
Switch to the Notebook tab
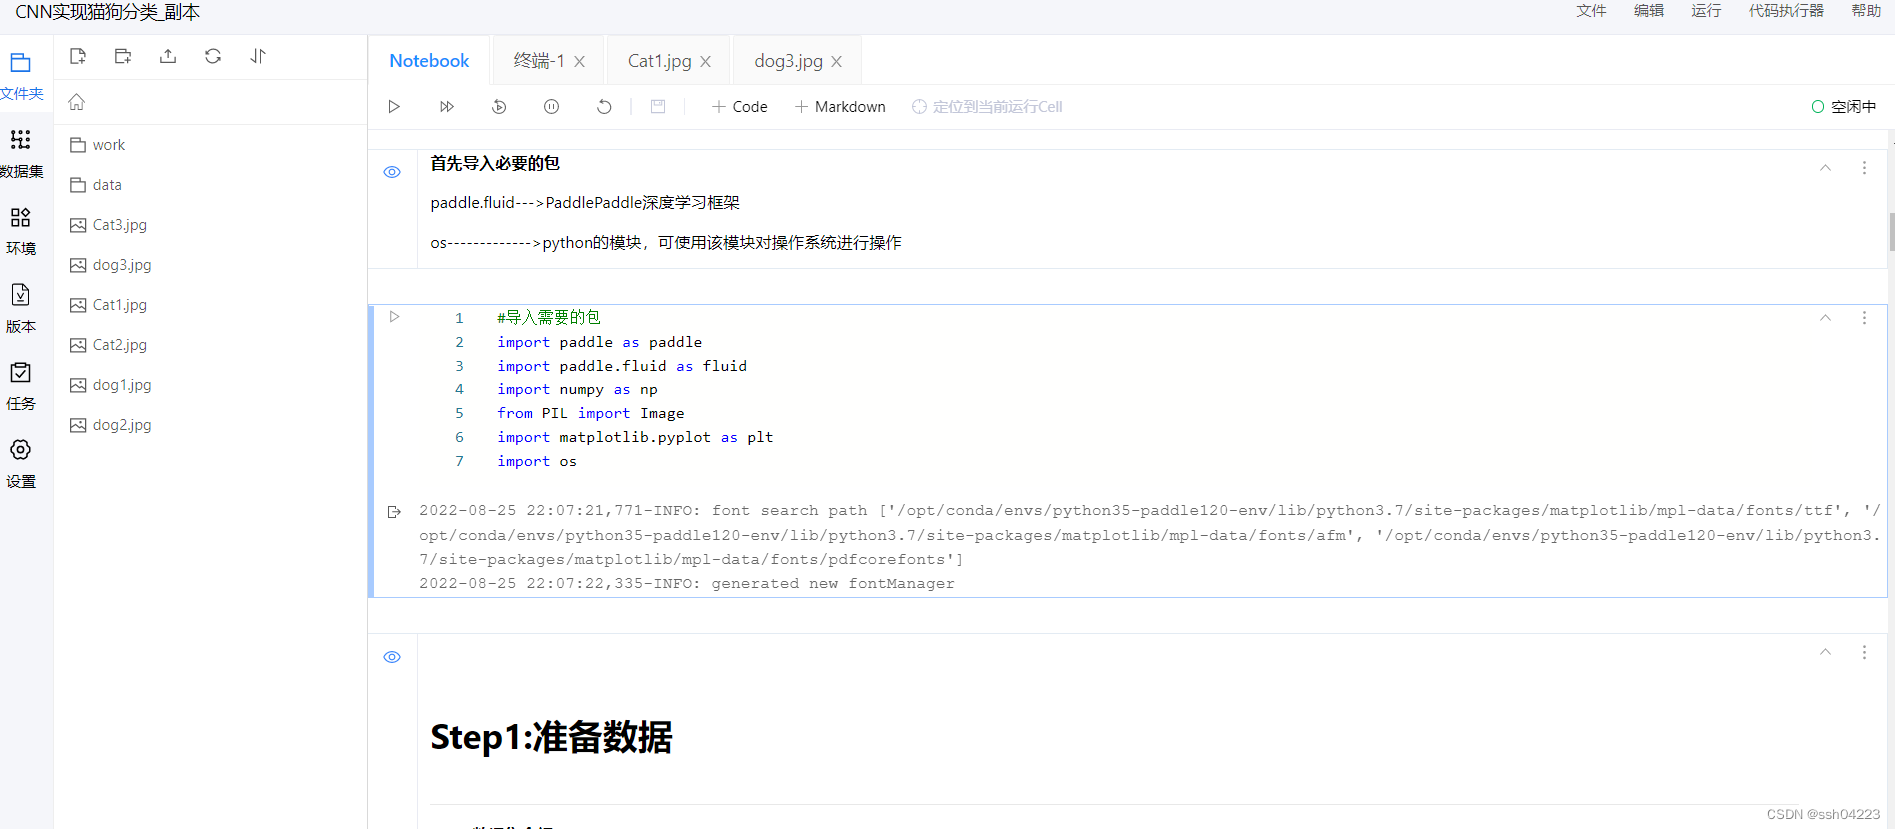pos(429,61)
